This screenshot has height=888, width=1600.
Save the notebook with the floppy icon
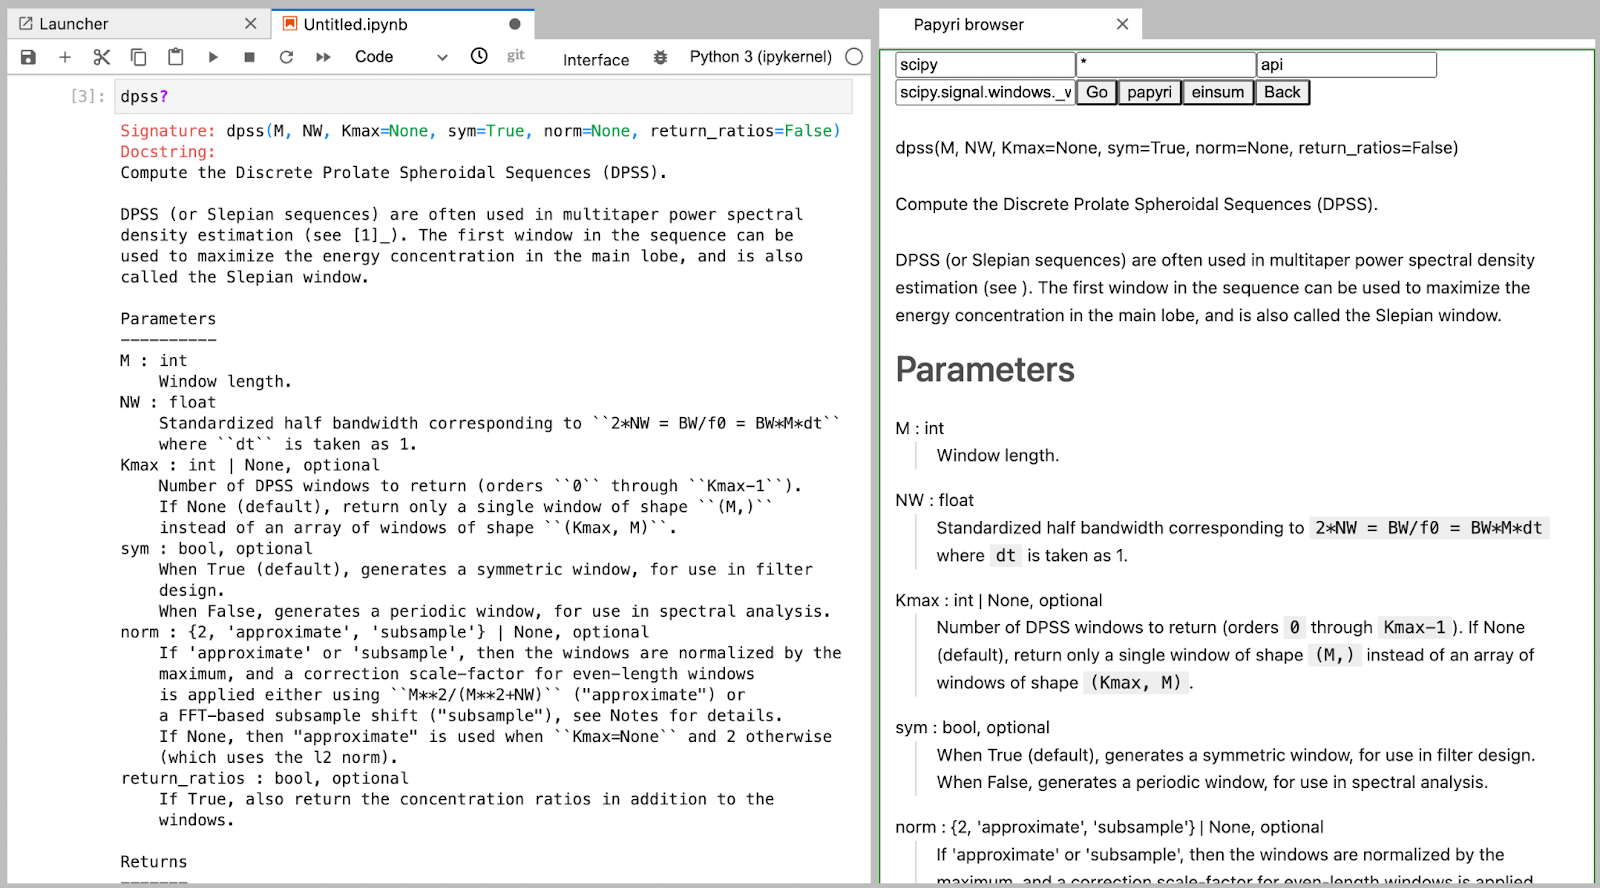[28, 57]
